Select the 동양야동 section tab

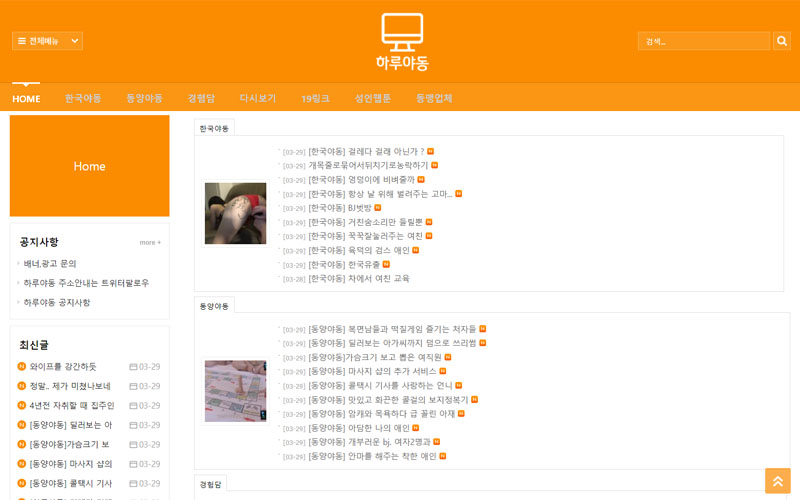pyautogui.click(x=214, y=306)
